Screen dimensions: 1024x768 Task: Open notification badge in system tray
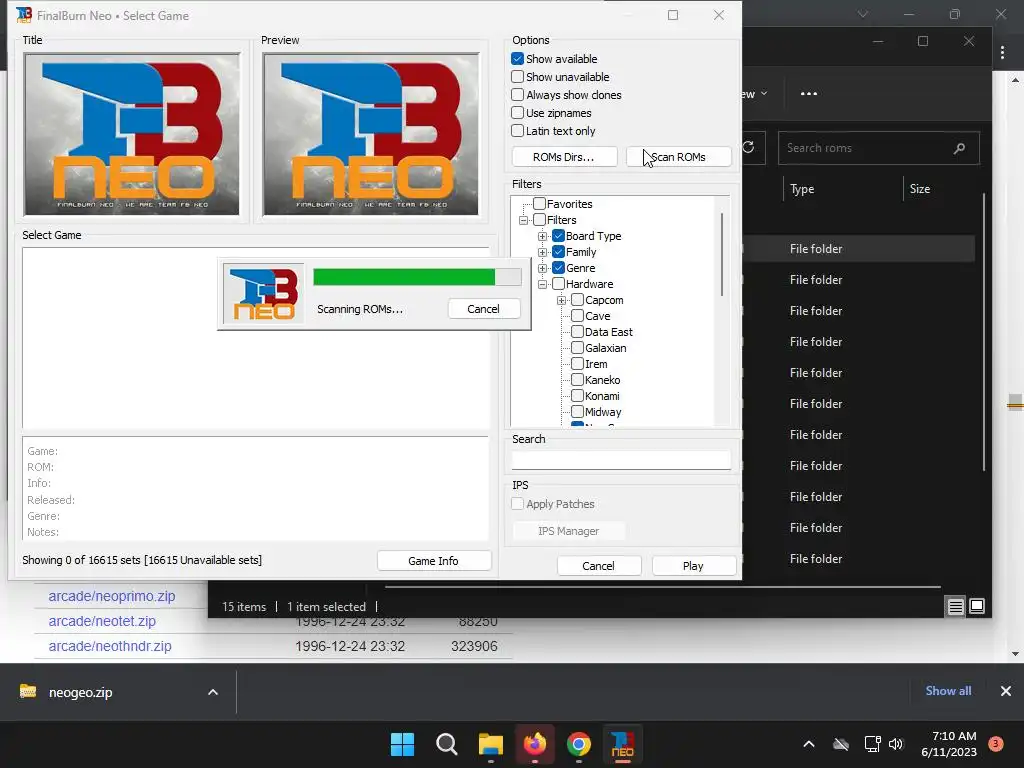[996, 743]
